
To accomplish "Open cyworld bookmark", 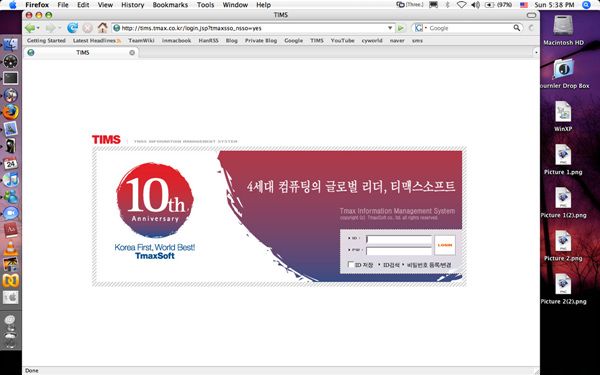I will pyautogui.click(x=372, y=41).
